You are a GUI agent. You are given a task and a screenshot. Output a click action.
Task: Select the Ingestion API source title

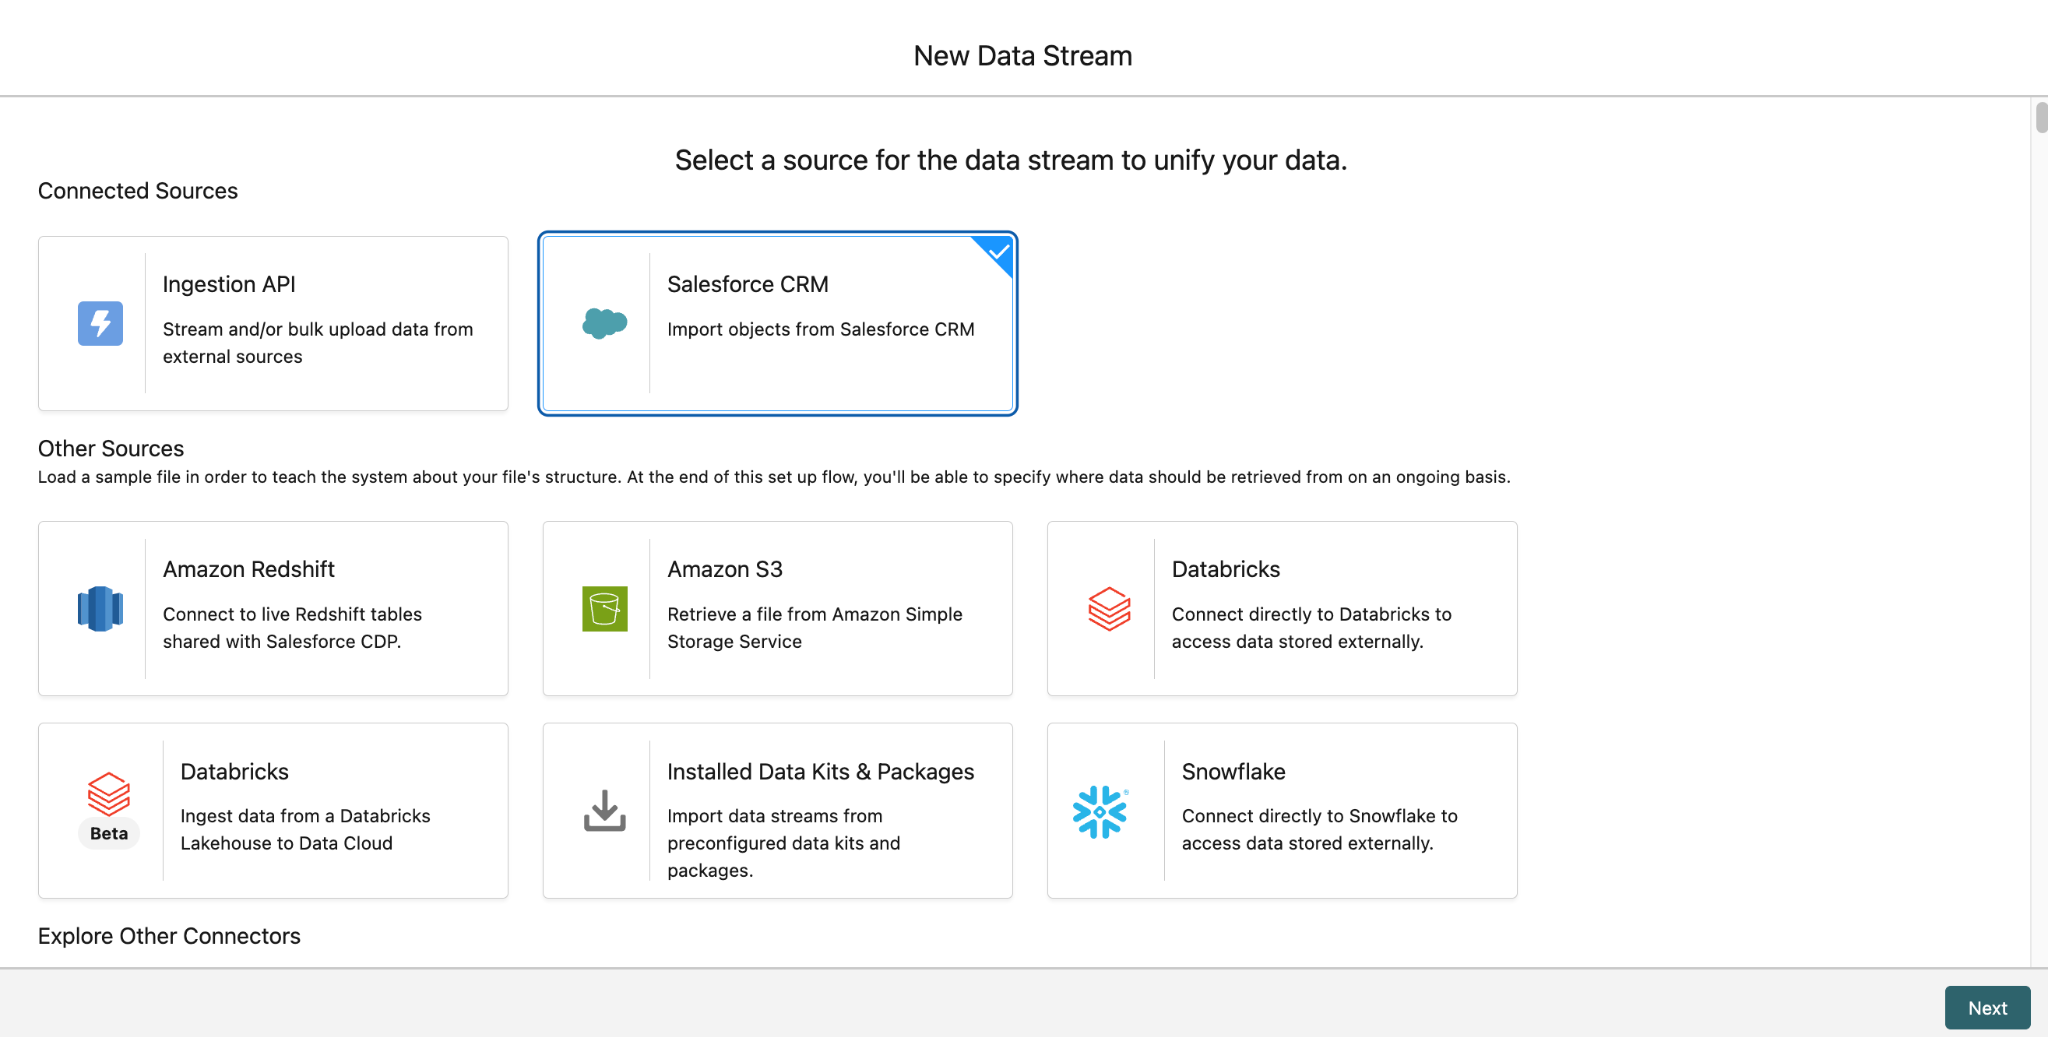point(229,284)
